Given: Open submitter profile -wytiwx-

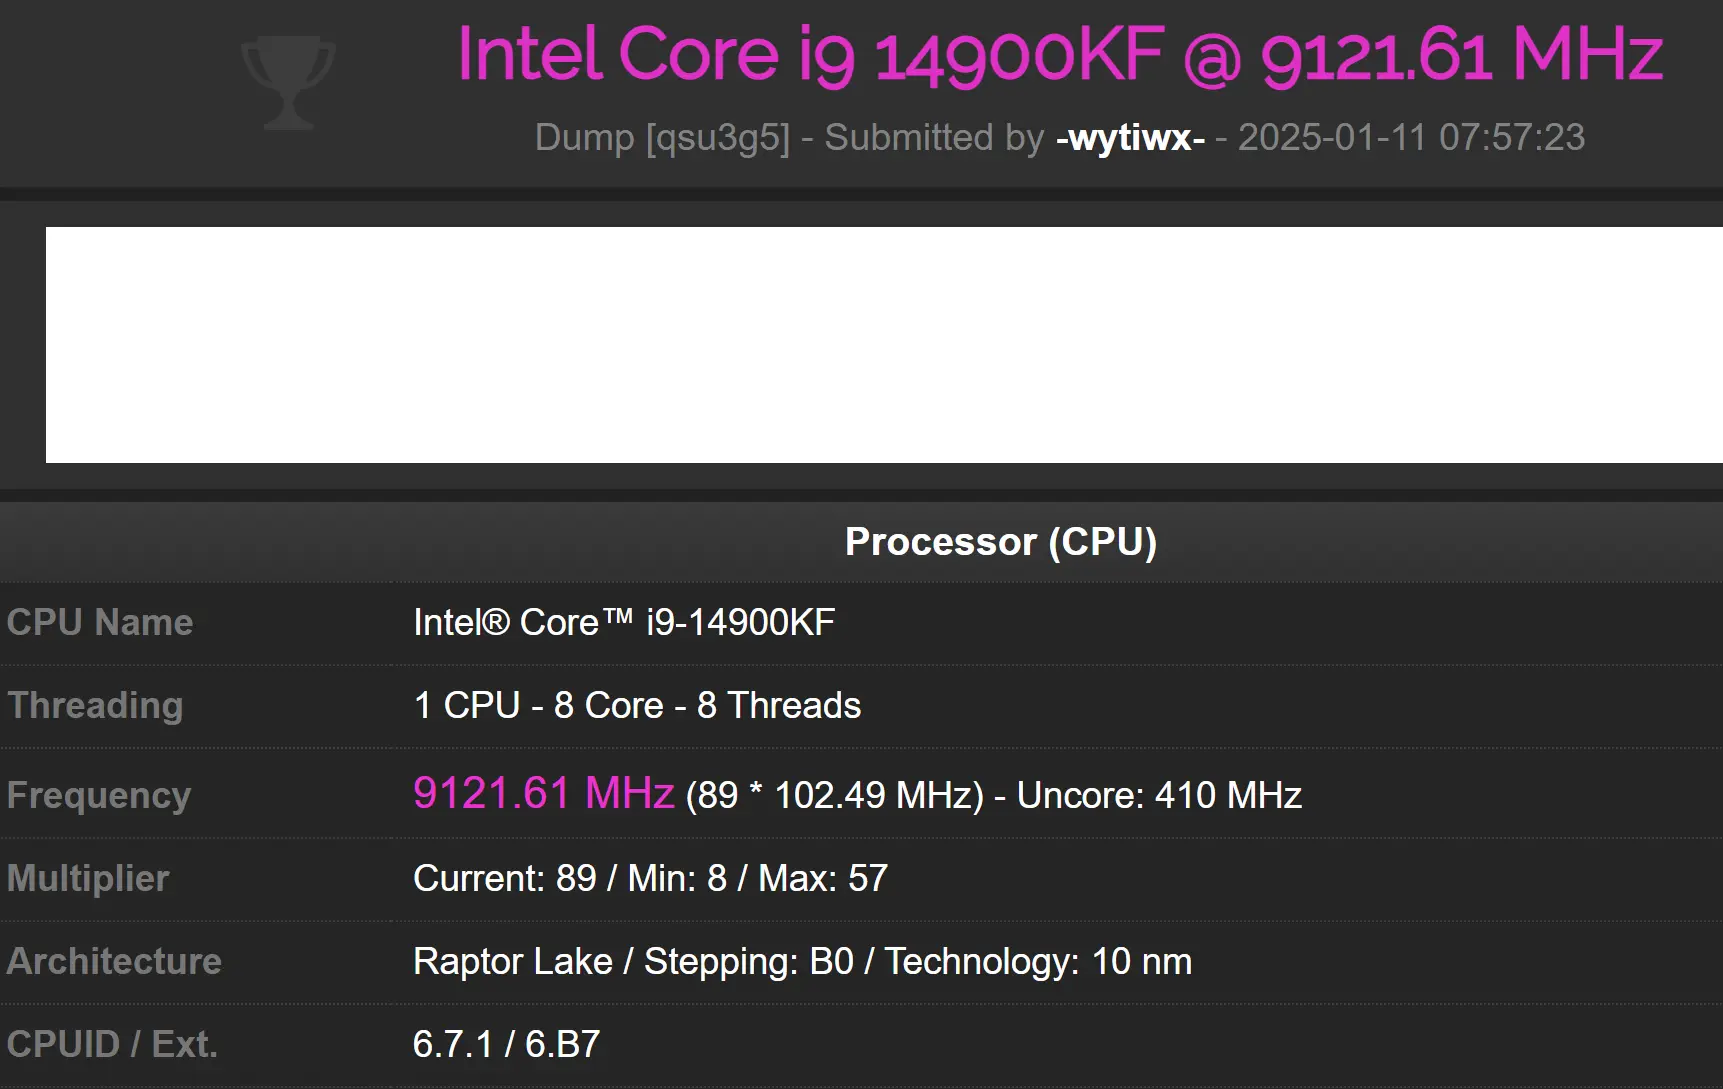Looking at the screenshot, I should pyautogui.click(x=1130, y=137).
